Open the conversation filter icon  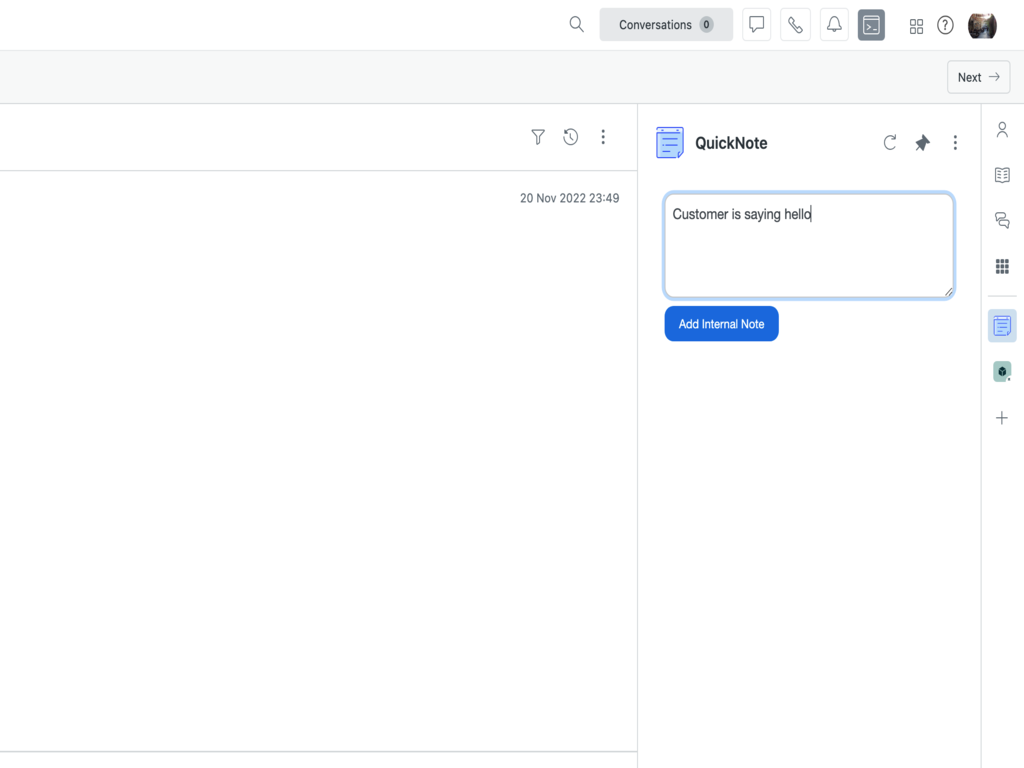538,137
